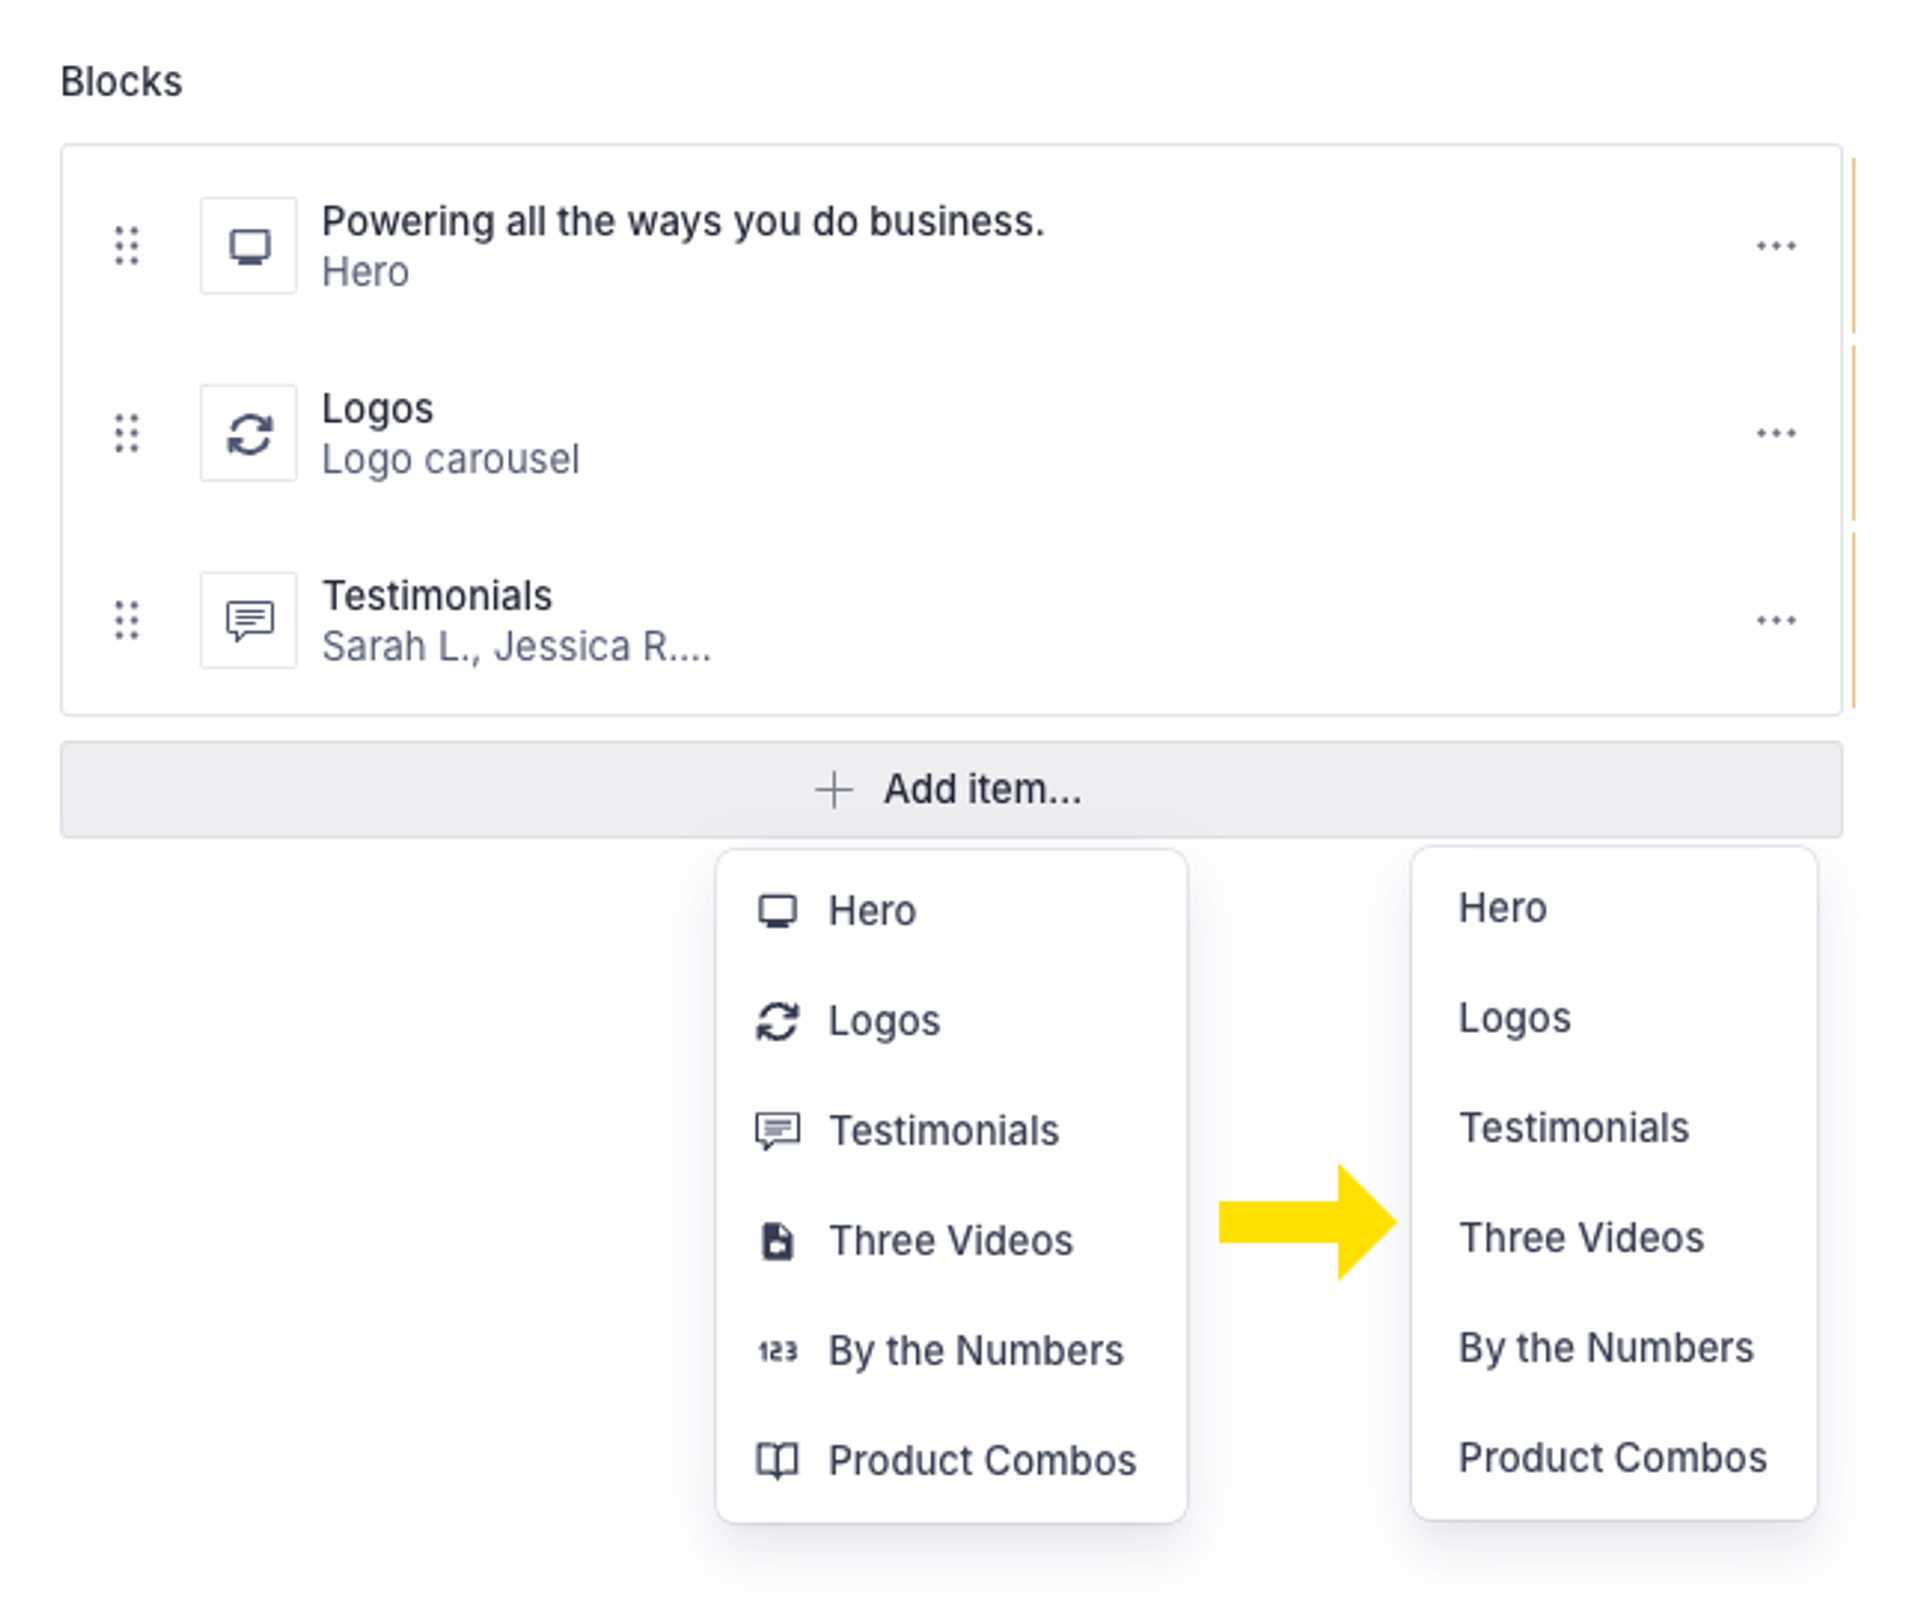Open the three-dot menu for Testimonials block
This screenshot has height=1620, width=1920.
1776,620
